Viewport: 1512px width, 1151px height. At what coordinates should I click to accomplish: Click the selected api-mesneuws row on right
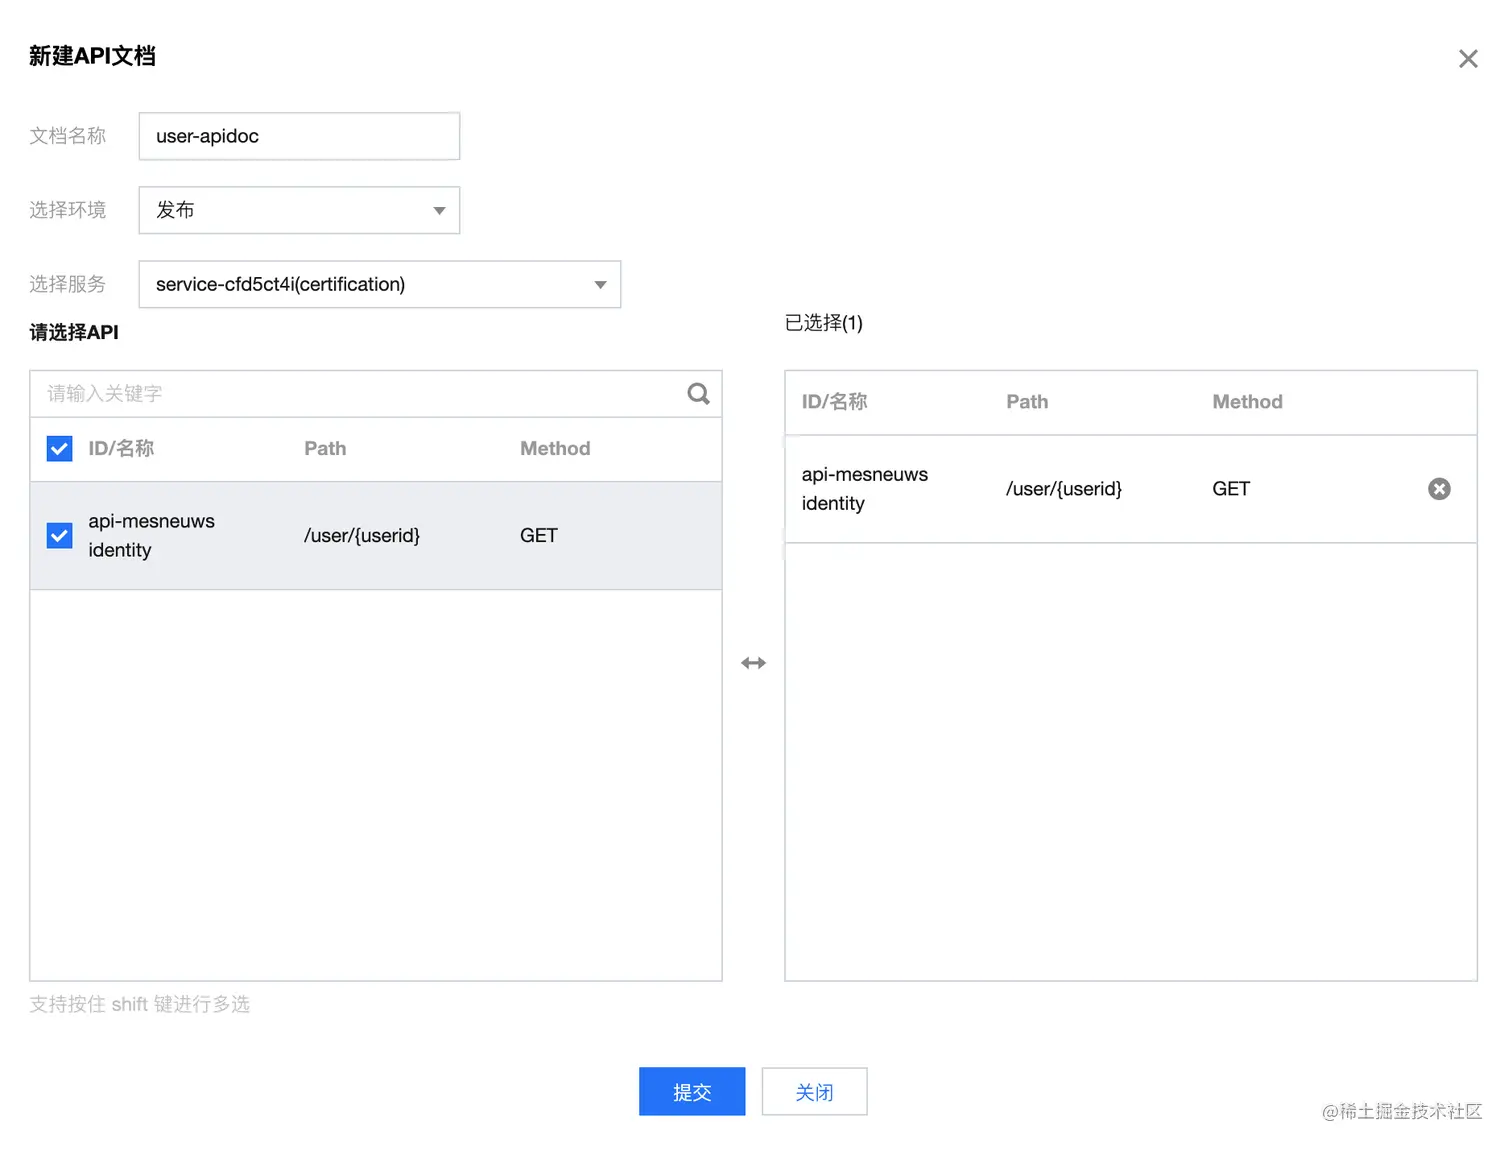(1064, 489)
